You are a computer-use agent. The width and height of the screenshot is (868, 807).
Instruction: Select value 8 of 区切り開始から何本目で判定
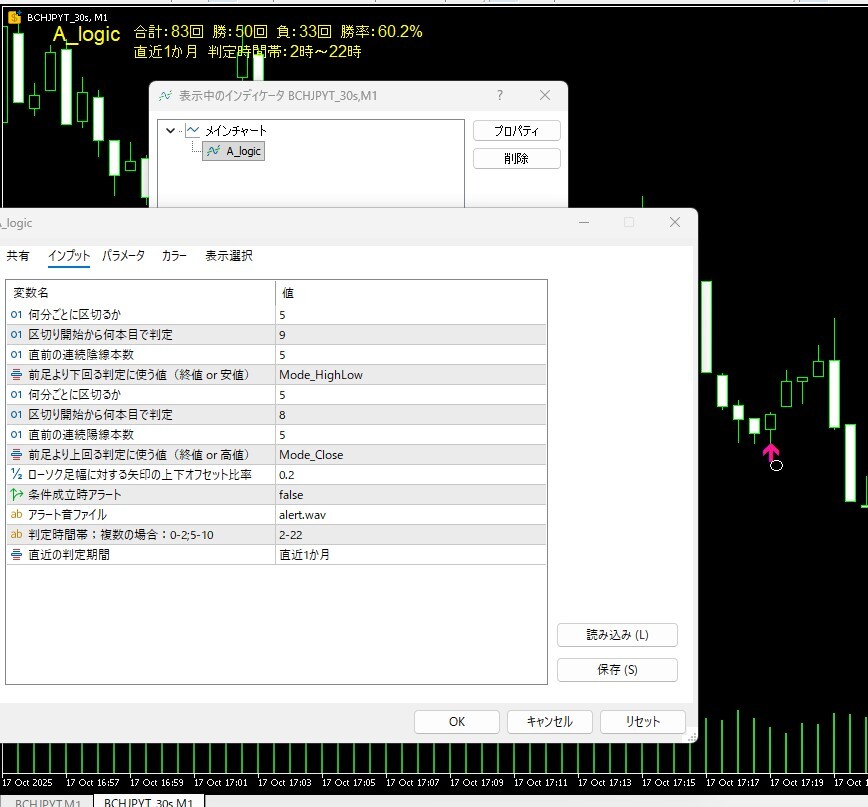[410, 415]
